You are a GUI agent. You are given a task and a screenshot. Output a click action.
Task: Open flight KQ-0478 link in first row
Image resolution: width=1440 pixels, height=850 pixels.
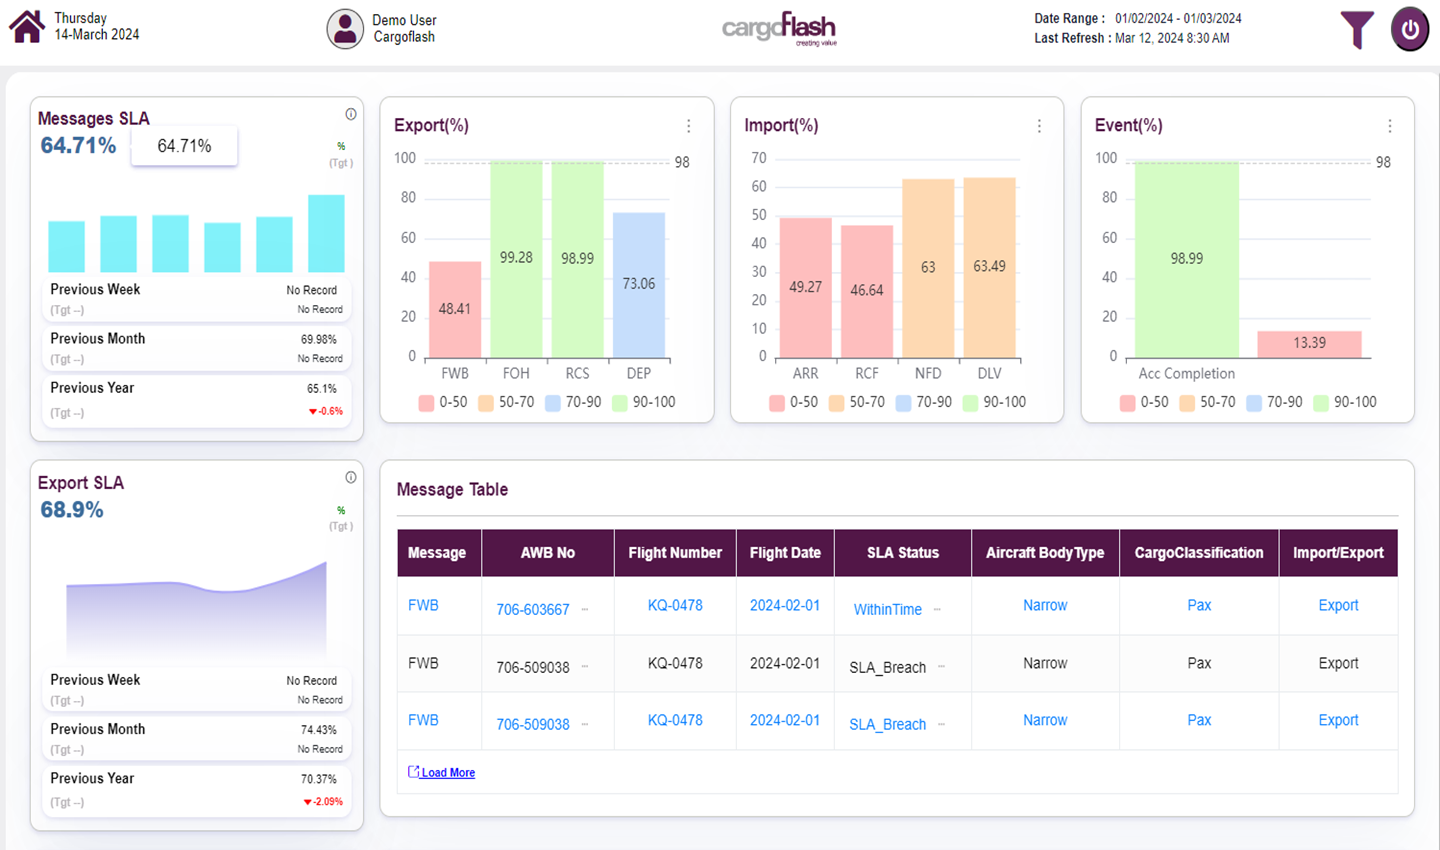pyautogui.click(x=674, y=605)
